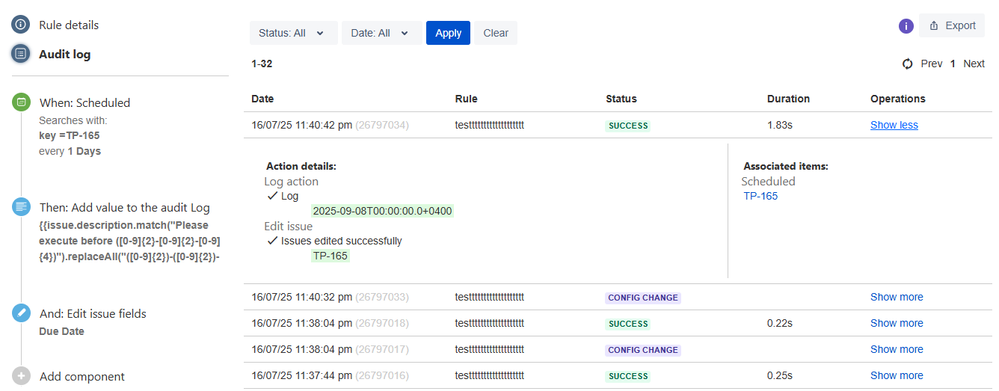This screenshot has height=391, width=999.
Task: Select the green Scheduled trigger icon
Action: click(21, 102)
